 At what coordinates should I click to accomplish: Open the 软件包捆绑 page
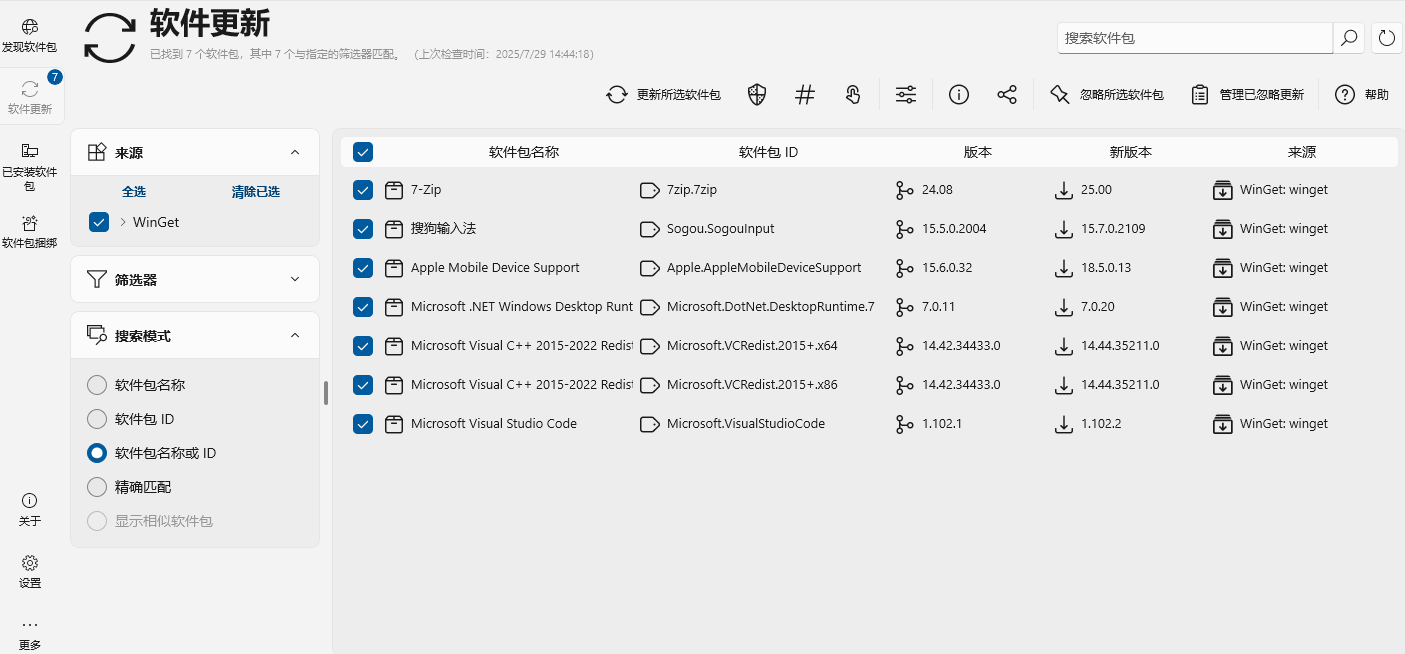(30, 231)
